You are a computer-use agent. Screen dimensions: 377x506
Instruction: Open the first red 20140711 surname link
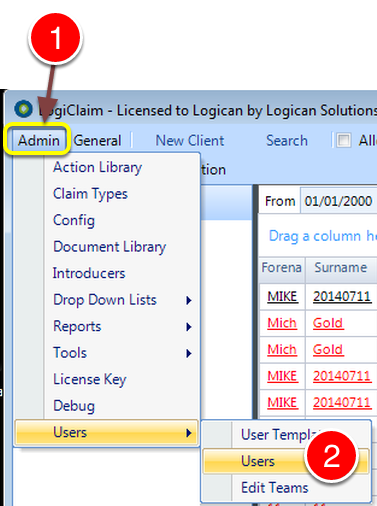coord(342,376)
